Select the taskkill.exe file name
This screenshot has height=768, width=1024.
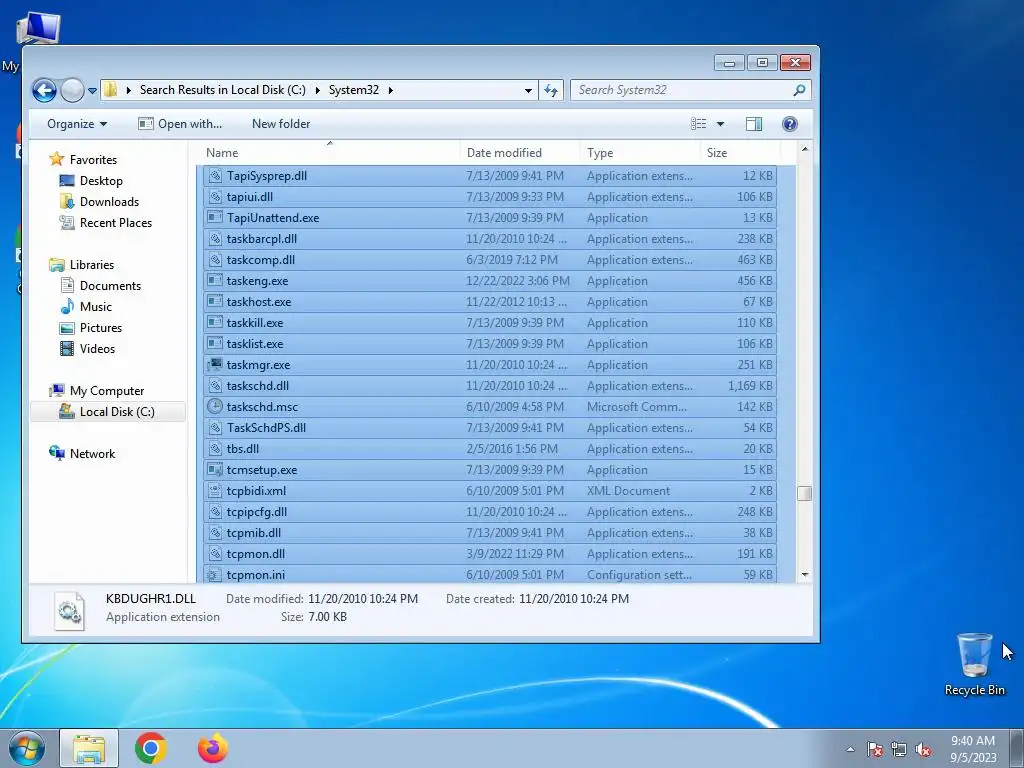click(255, 323)
